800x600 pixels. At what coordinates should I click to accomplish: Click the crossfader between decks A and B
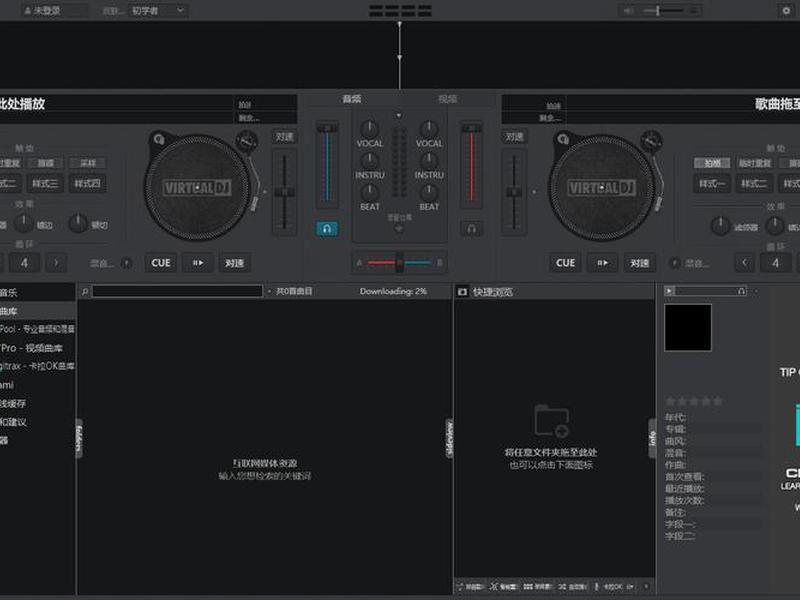pos(399,262)
